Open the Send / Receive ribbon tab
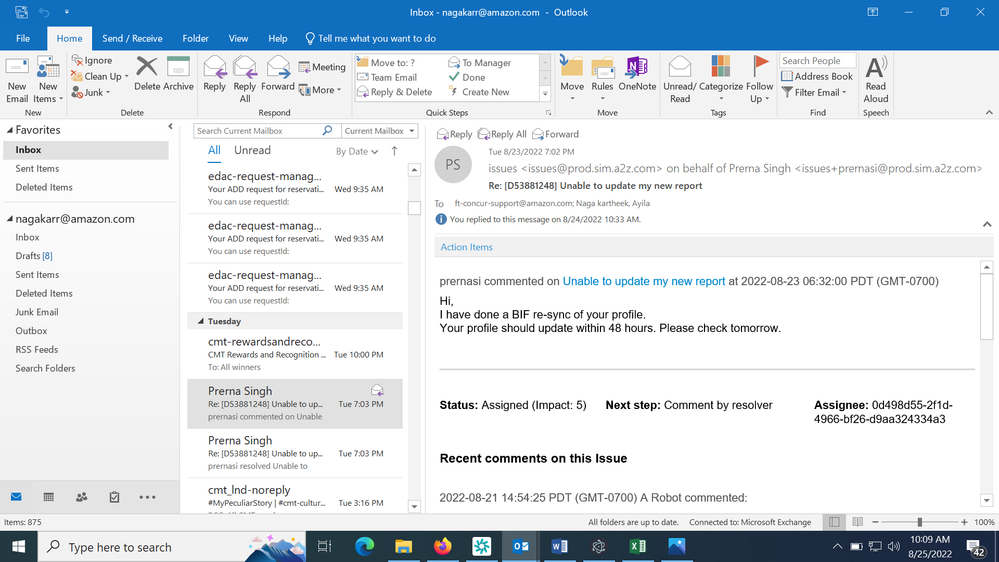 132,38
